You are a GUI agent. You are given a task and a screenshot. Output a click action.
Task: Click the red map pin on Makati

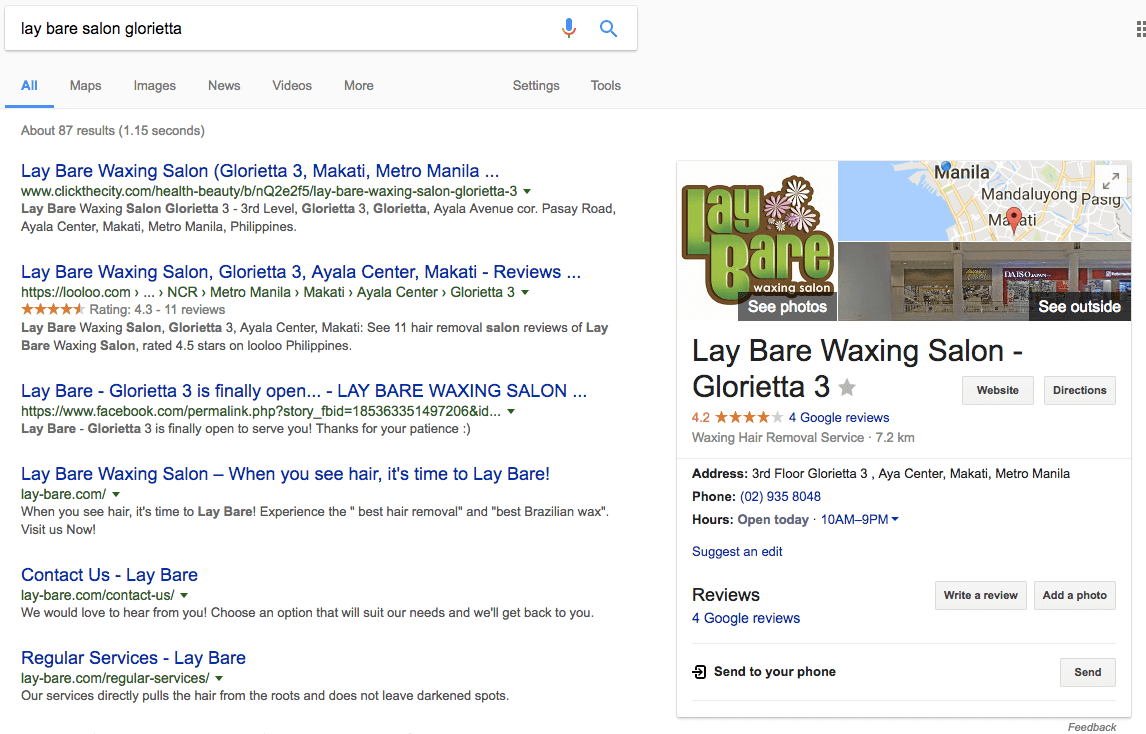(x=1013, y=219)
